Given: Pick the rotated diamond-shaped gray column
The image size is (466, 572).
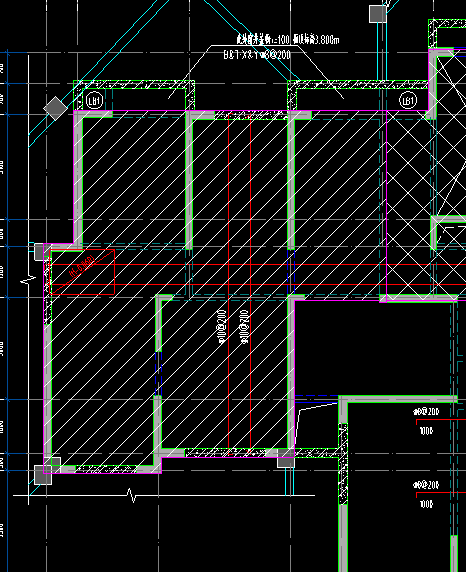Looking at the screenshot, I should click(x=55, y=108).
